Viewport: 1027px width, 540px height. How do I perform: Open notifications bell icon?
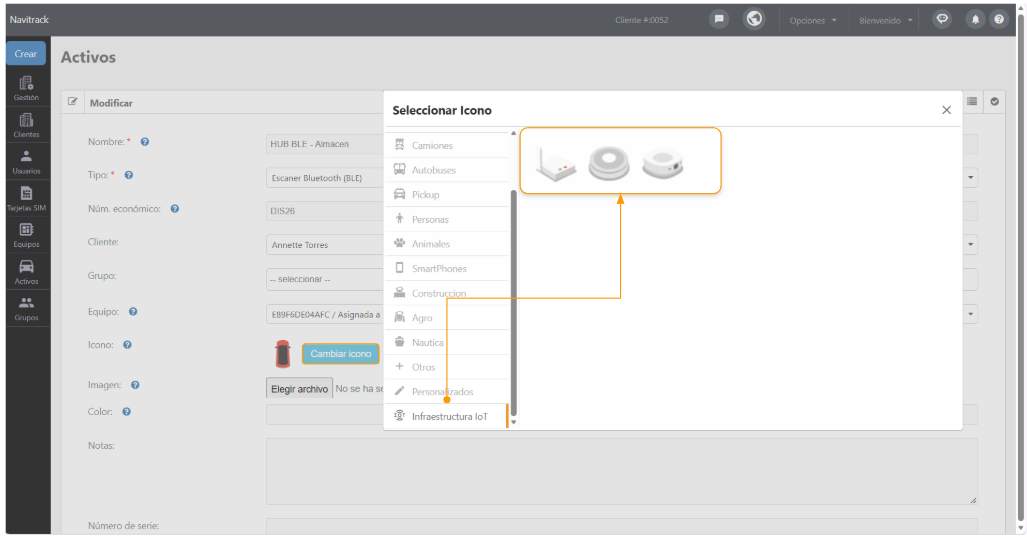tap(975, 20)
